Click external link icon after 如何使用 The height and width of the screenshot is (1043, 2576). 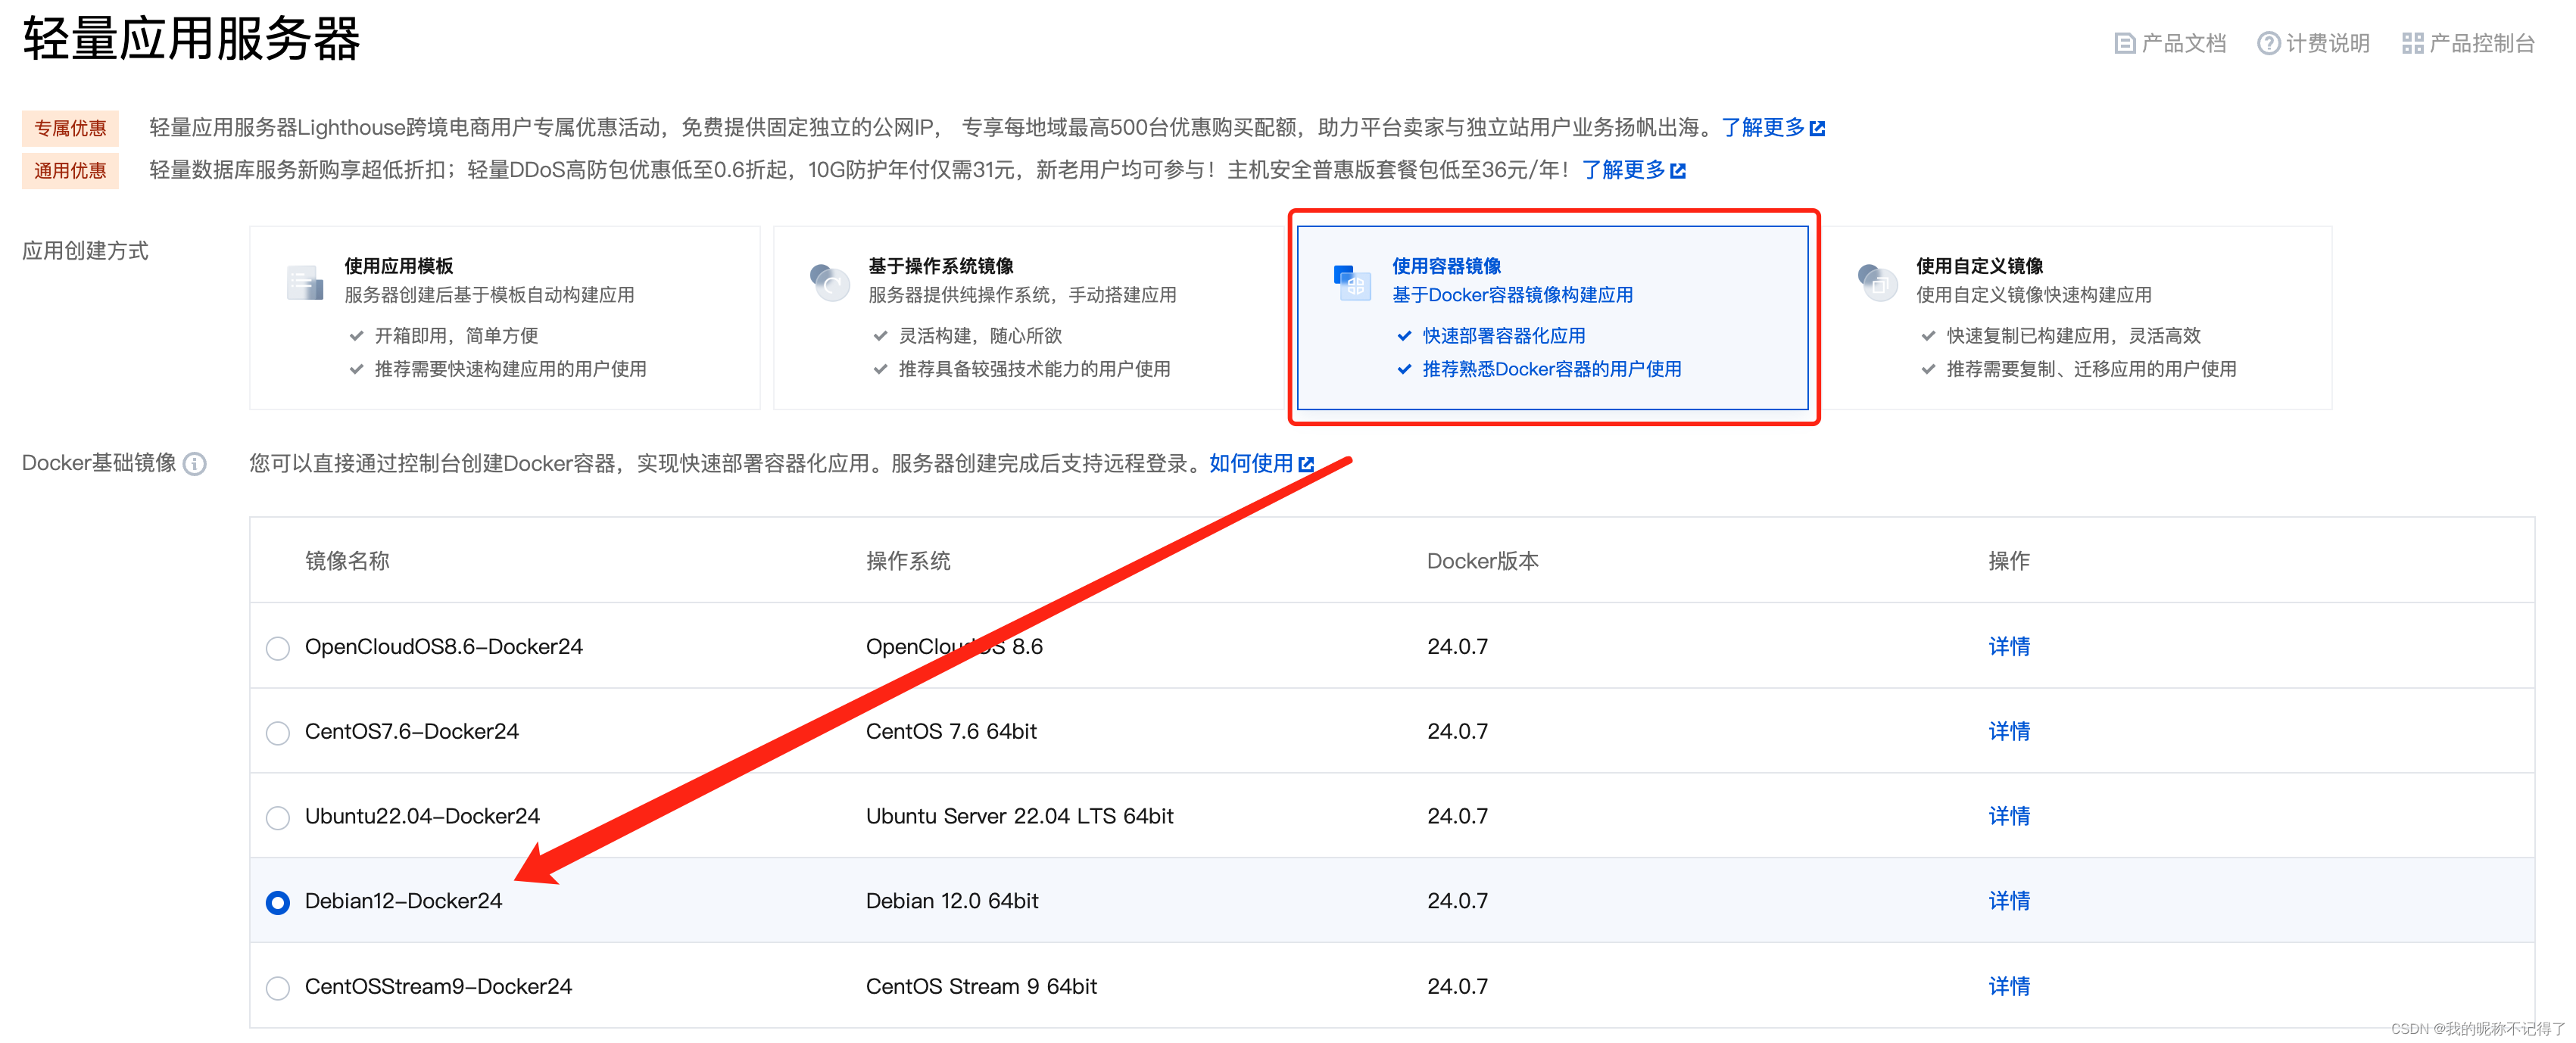click(1306, 464)
